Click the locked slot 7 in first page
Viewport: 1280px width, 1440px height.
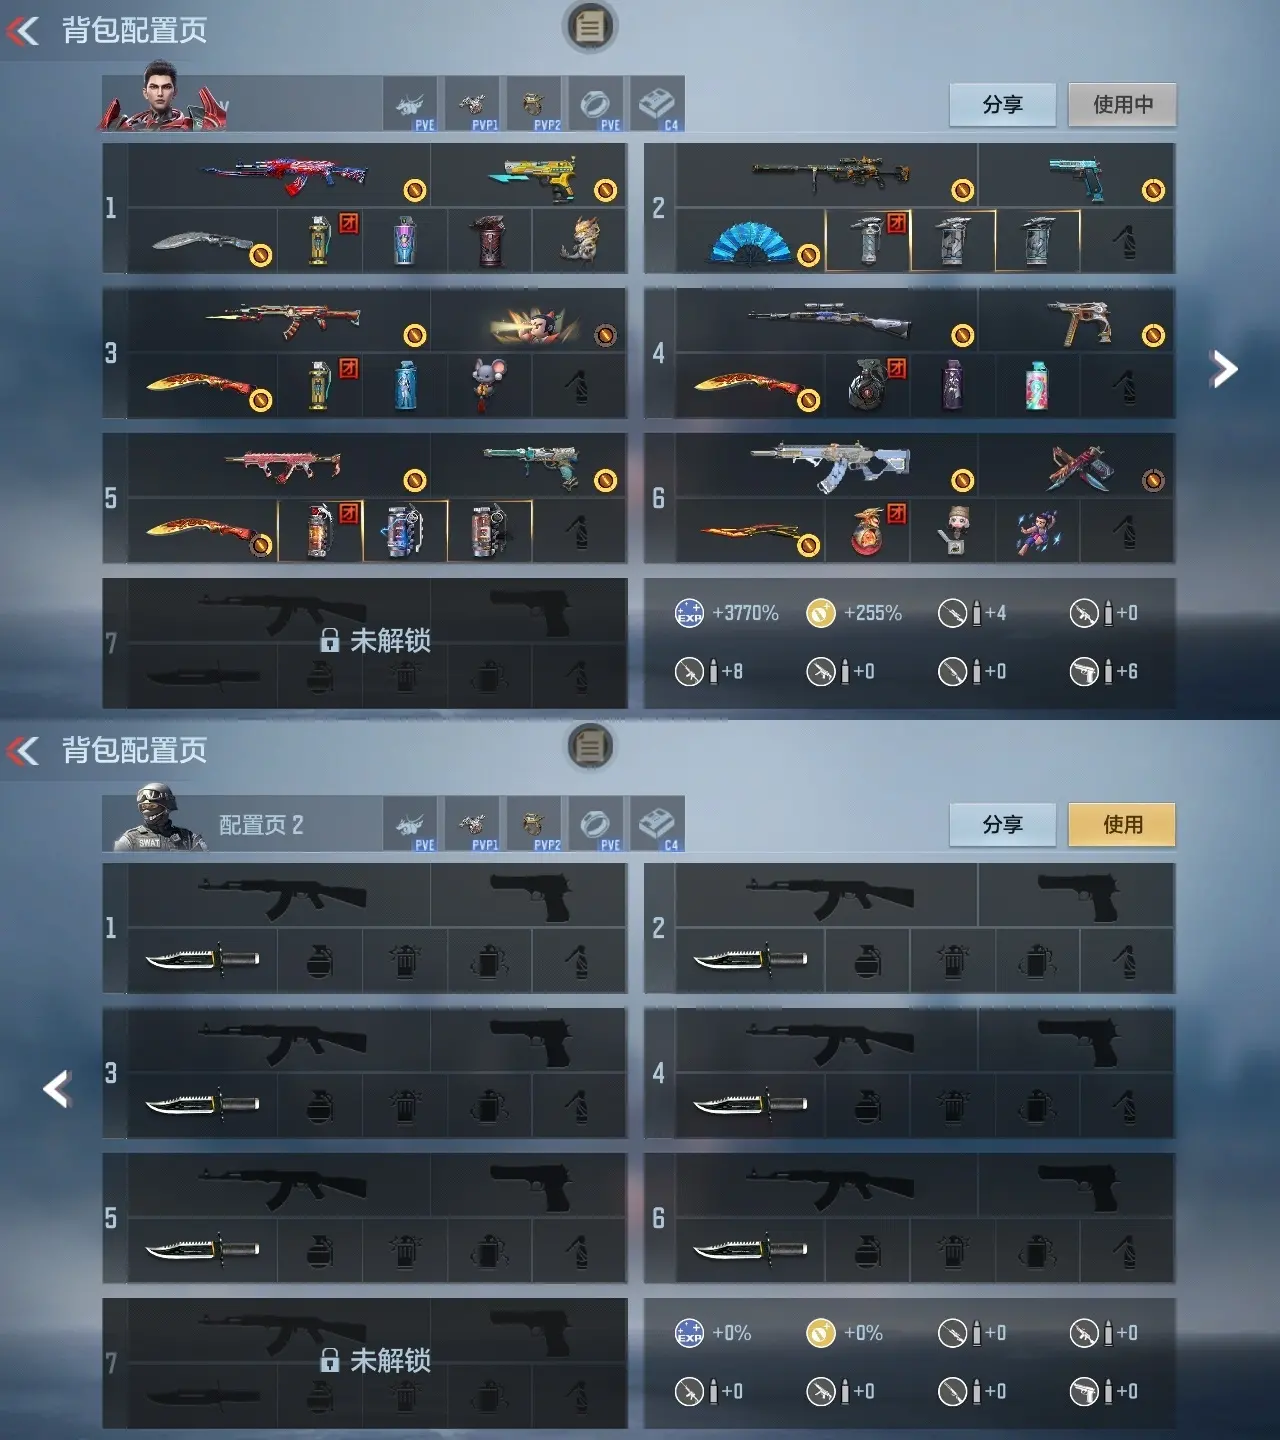tap(365, 643)
